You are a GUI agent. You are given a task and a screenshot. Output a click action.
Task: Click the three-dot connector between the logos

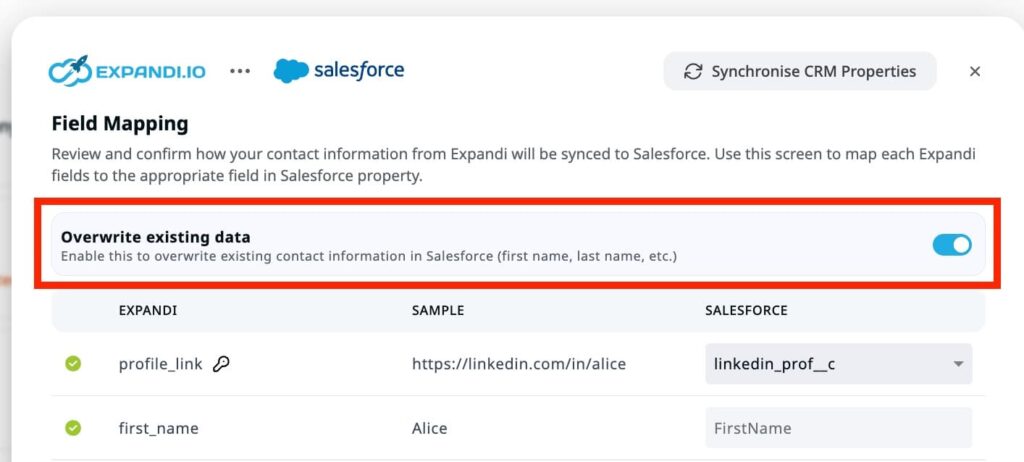pyautogui.click(x=240, y=71)
